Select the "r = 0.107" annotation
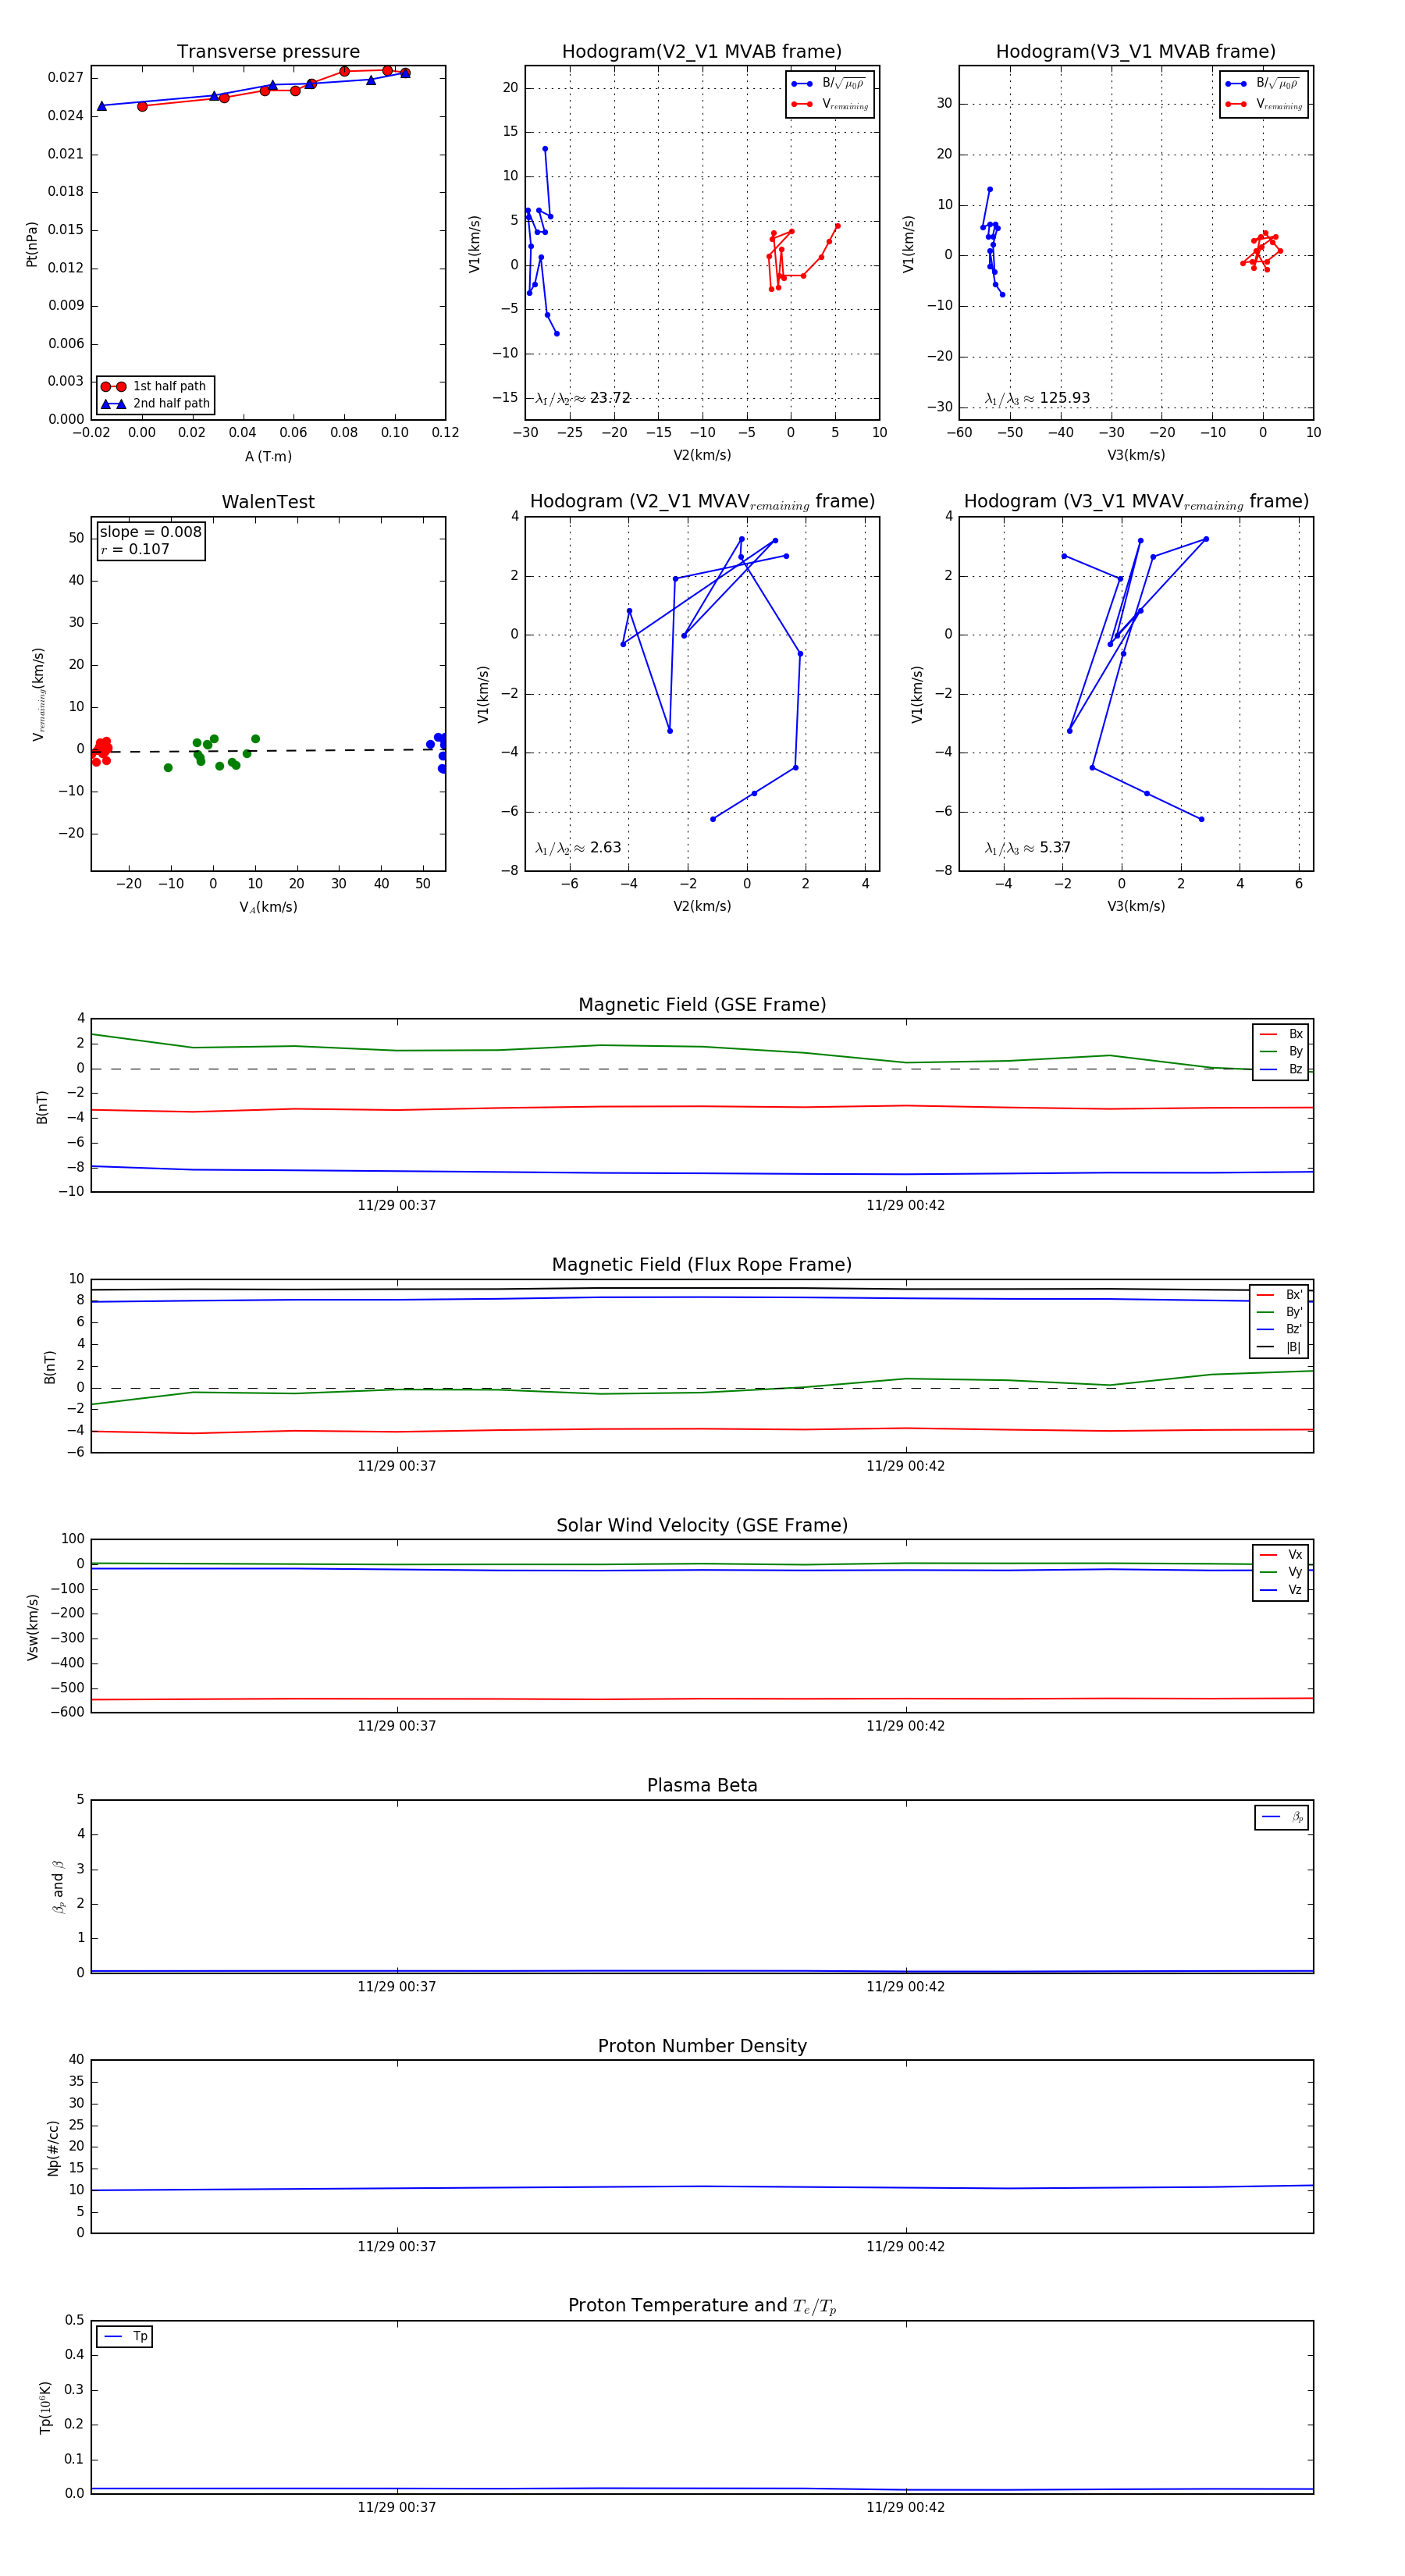The image size is (1405, 2576). (135, 549)
